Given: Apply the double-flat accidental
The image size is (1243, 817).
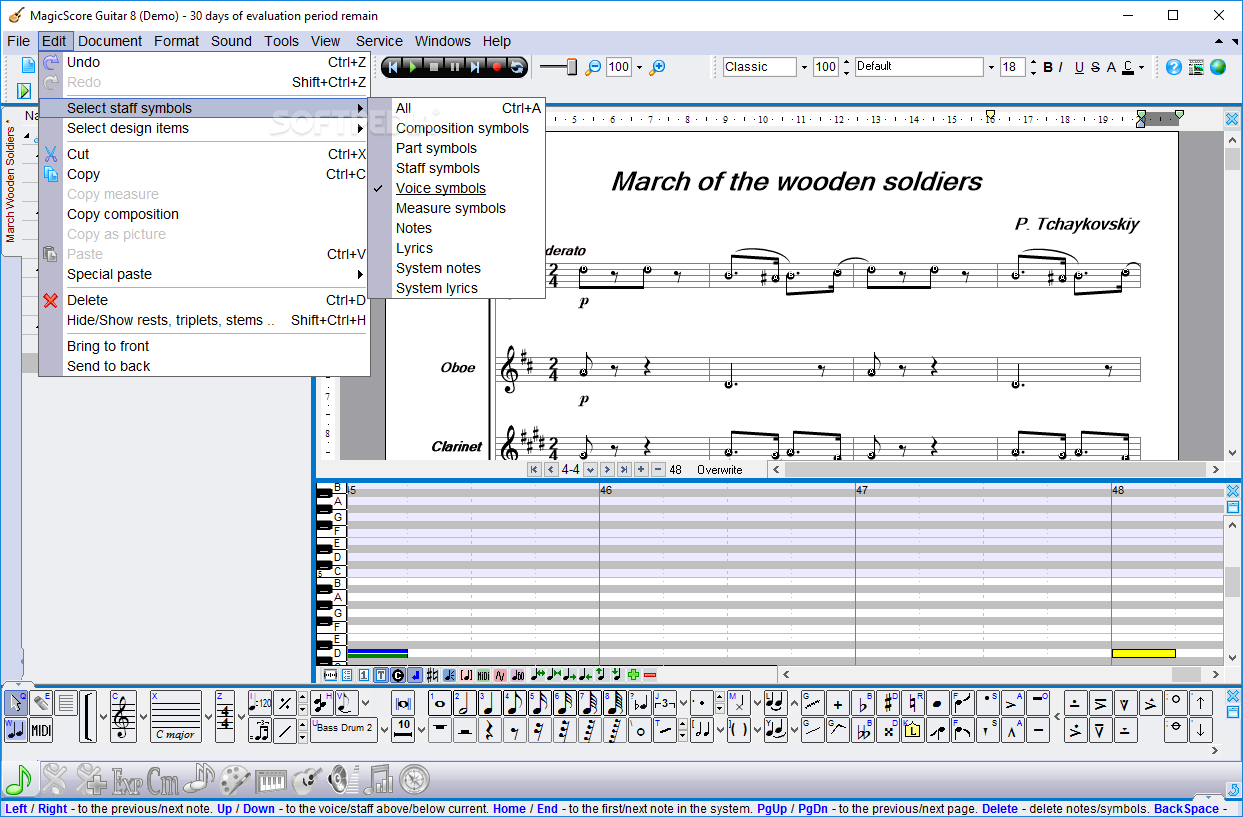Looking at the screenshot, I should pyautogui.click(x=863, y=731).
